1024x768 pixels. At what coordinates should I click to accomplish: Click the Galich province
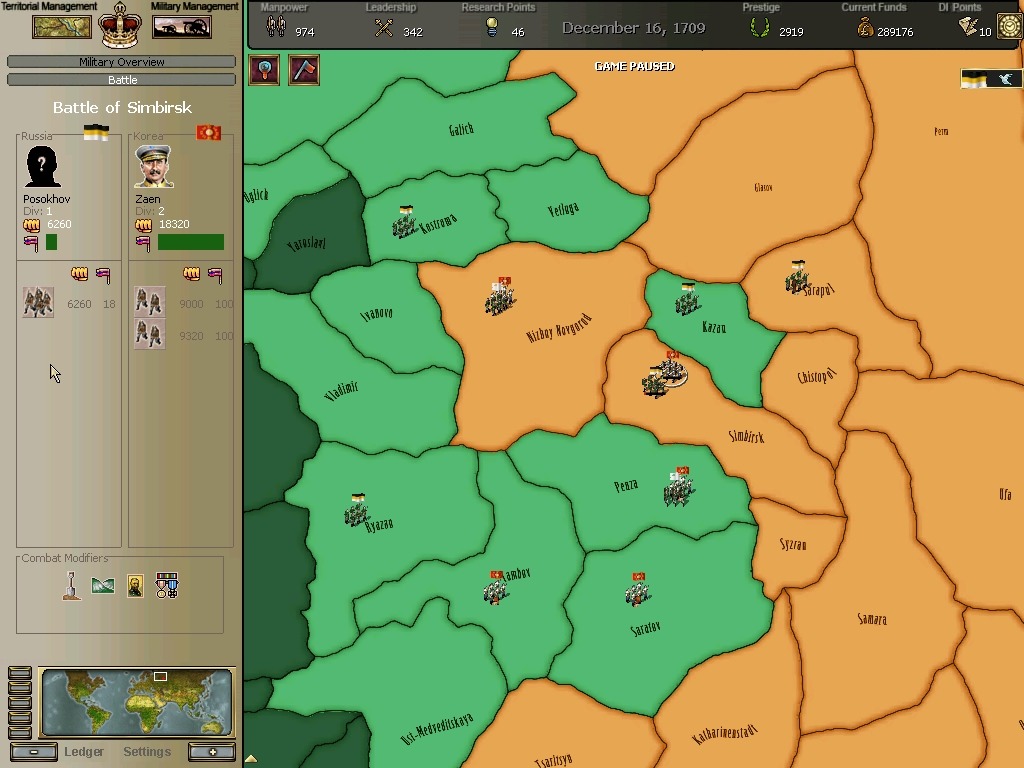point(461,129)
